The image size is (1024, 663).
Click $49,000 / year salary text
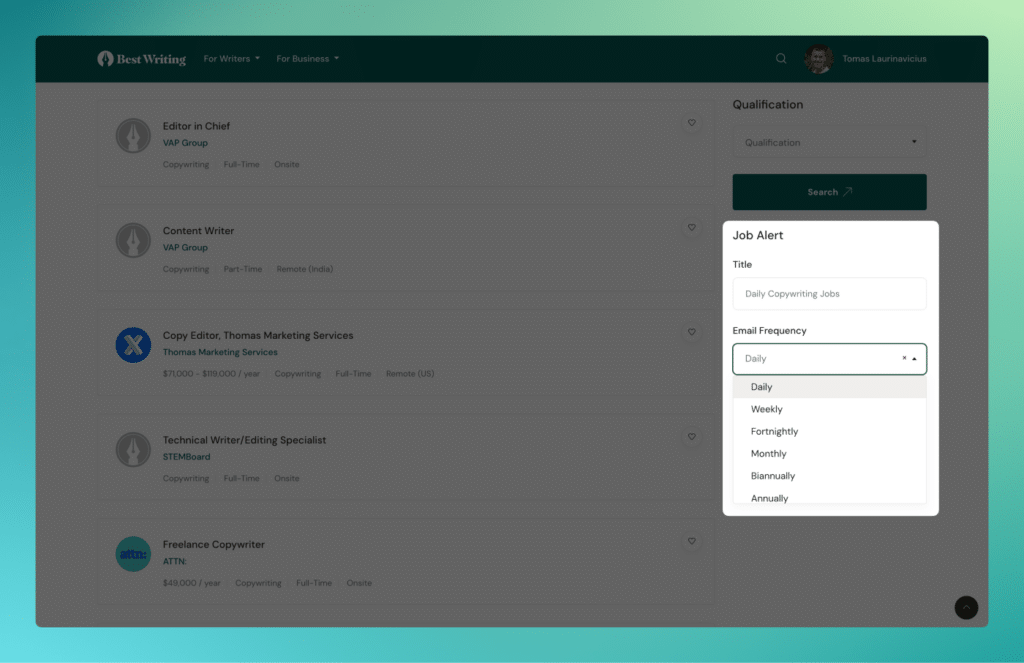click(x=191, y=583)
